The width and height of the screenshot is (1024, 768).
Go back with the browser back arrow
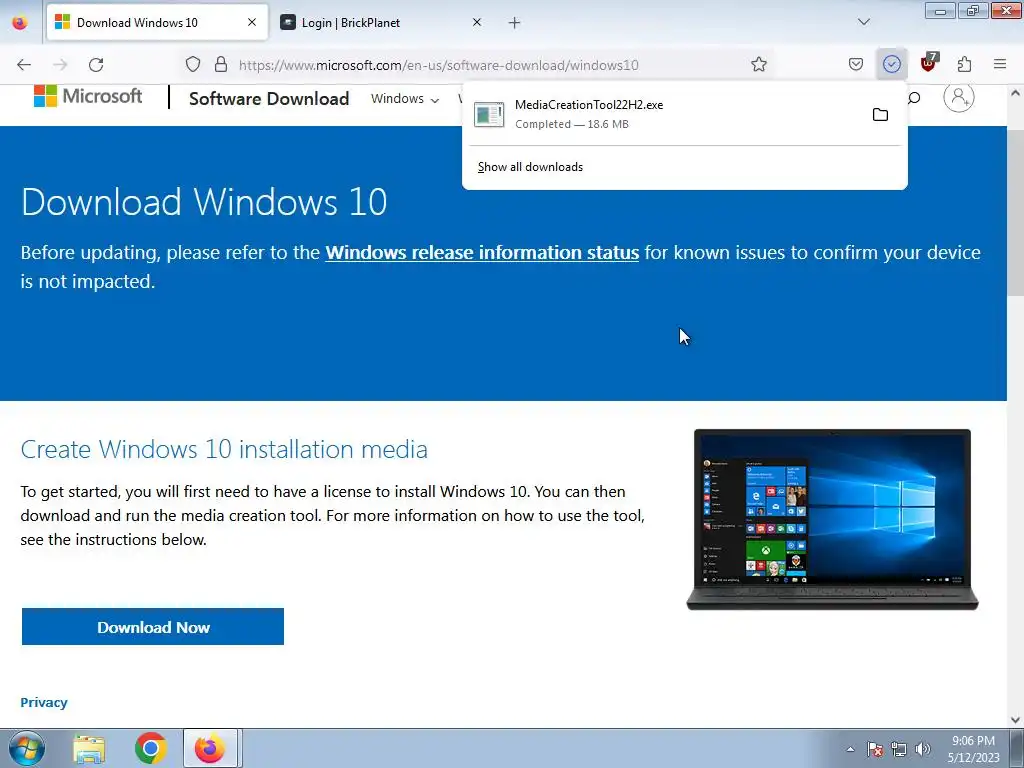(24, 65)
